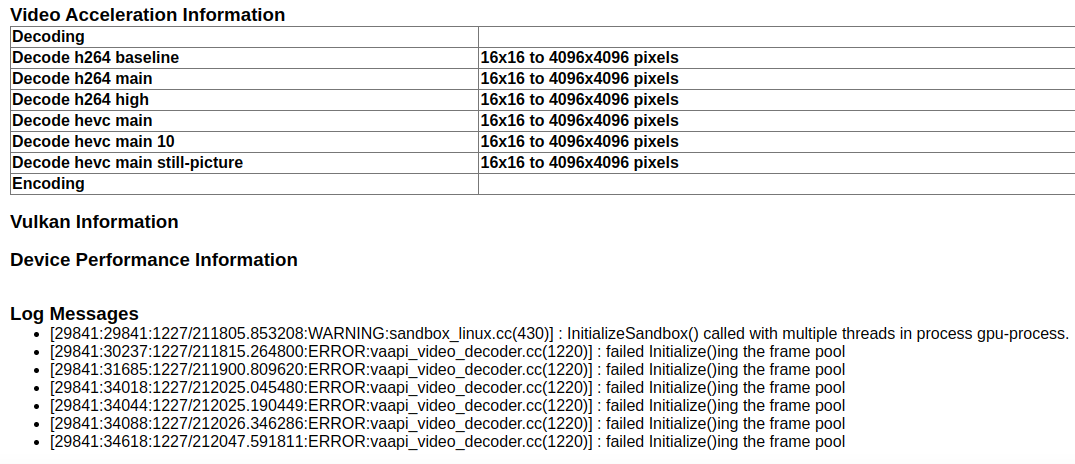Click the sandbox_linux.cc WARNING log entry
The width and height of the screenshot is (1075, 464).
click(x=559, y=334)
